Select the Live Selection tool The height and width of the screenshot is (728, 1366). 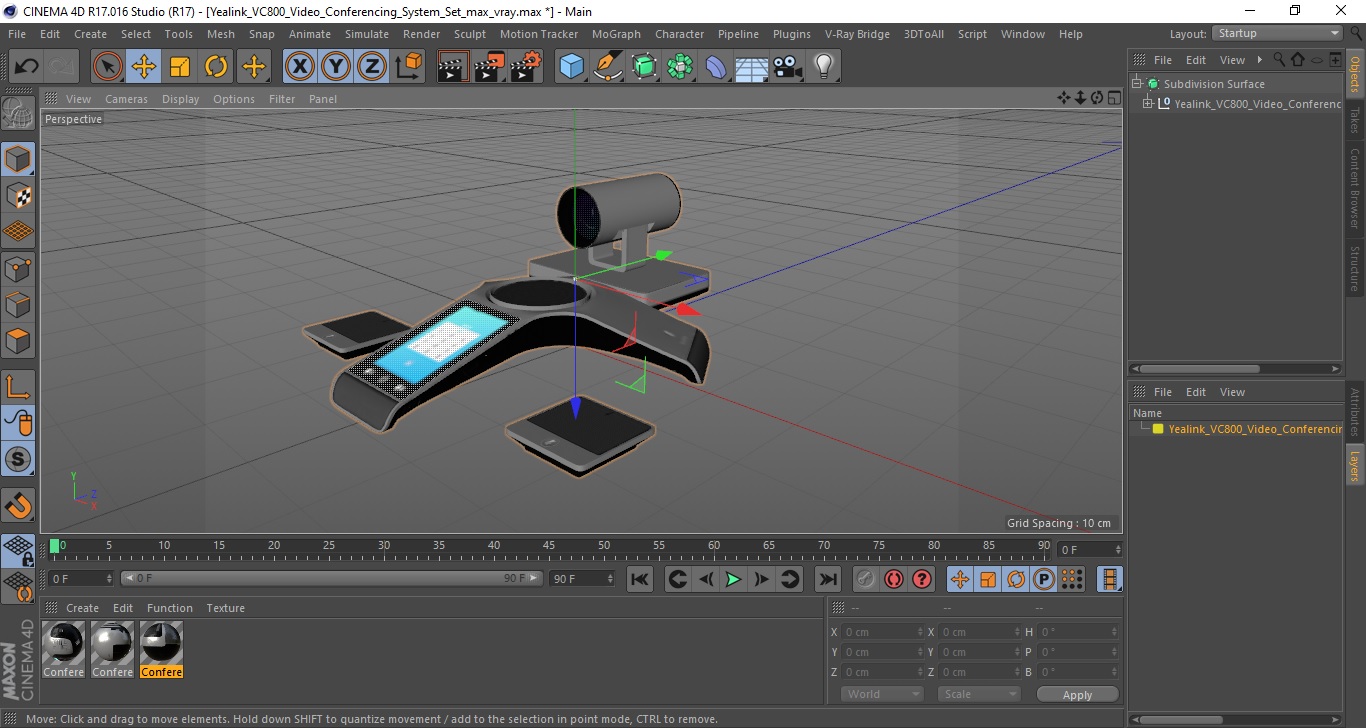pos(108,67)
